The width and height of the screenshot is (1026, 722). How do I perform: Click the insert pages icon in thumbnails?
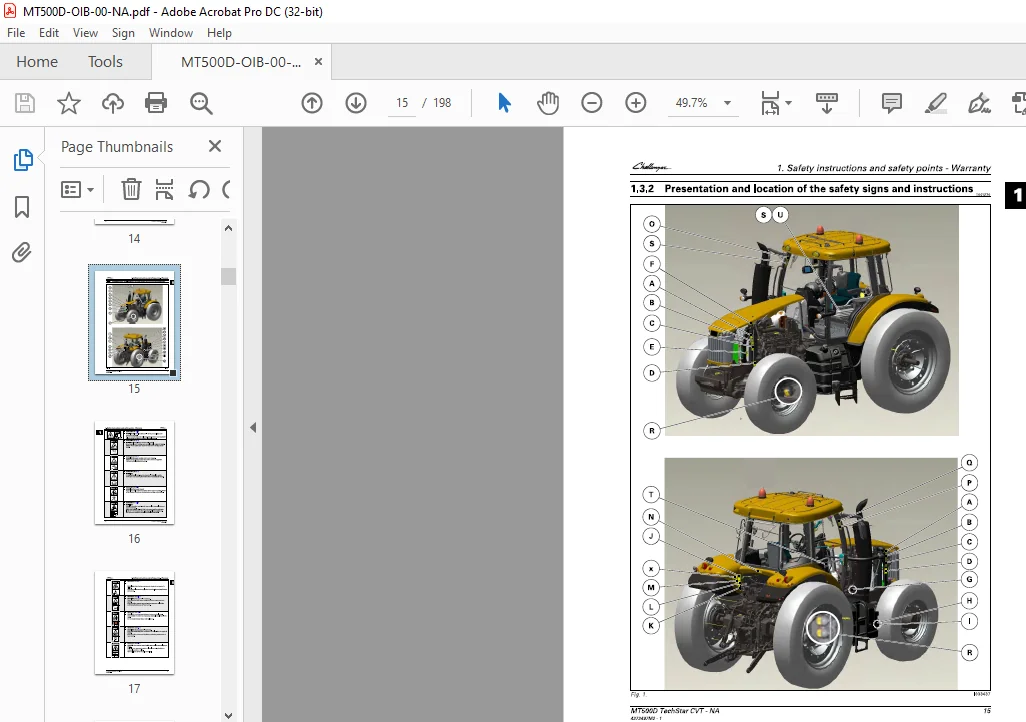[164, 189]
